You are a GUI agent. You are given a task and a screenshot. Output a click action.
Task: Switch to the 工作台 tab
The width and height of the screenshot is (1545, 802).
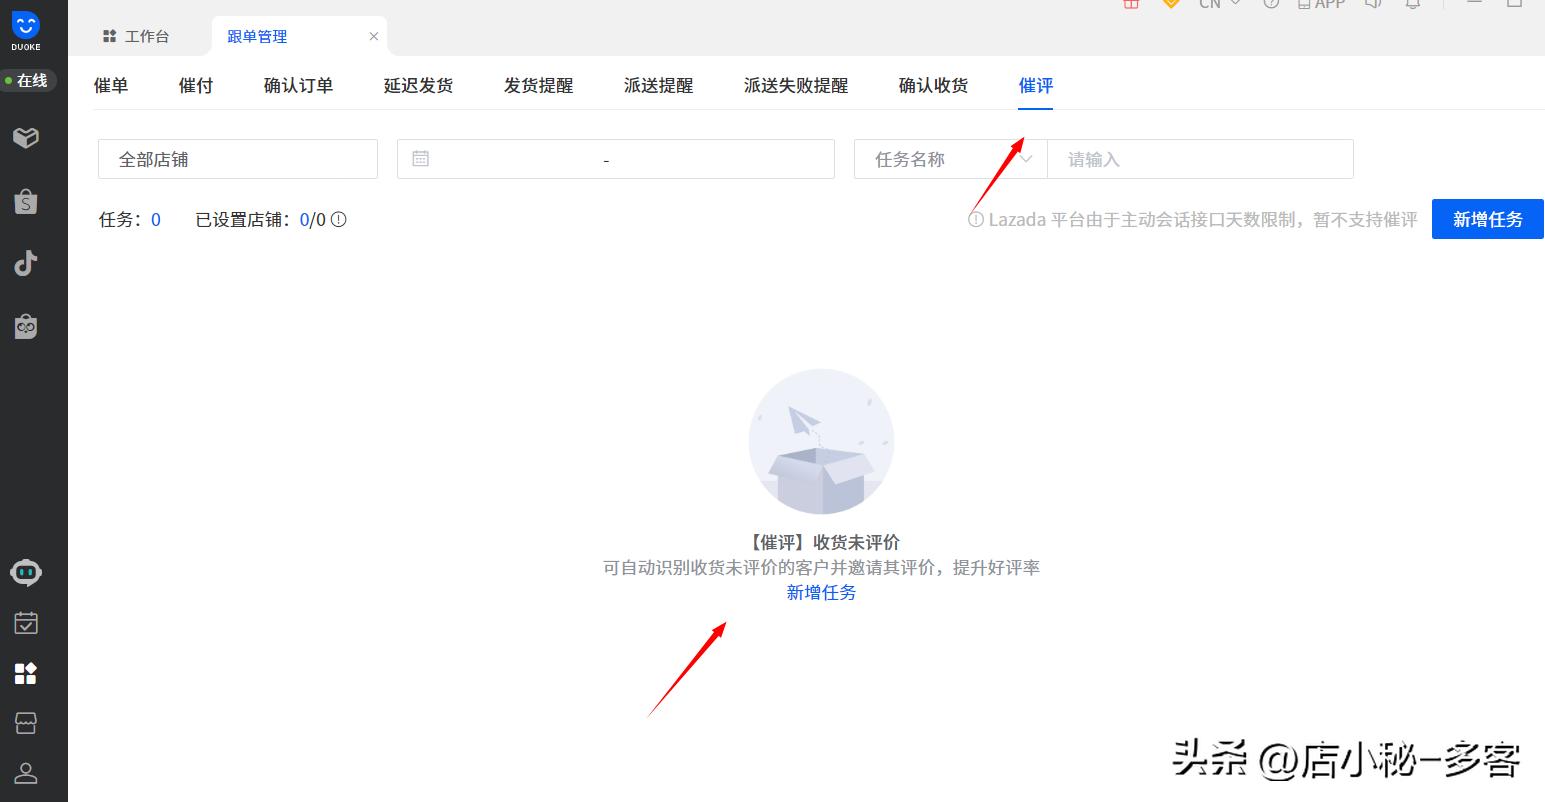pyautogui.click(x=146, y=35)
